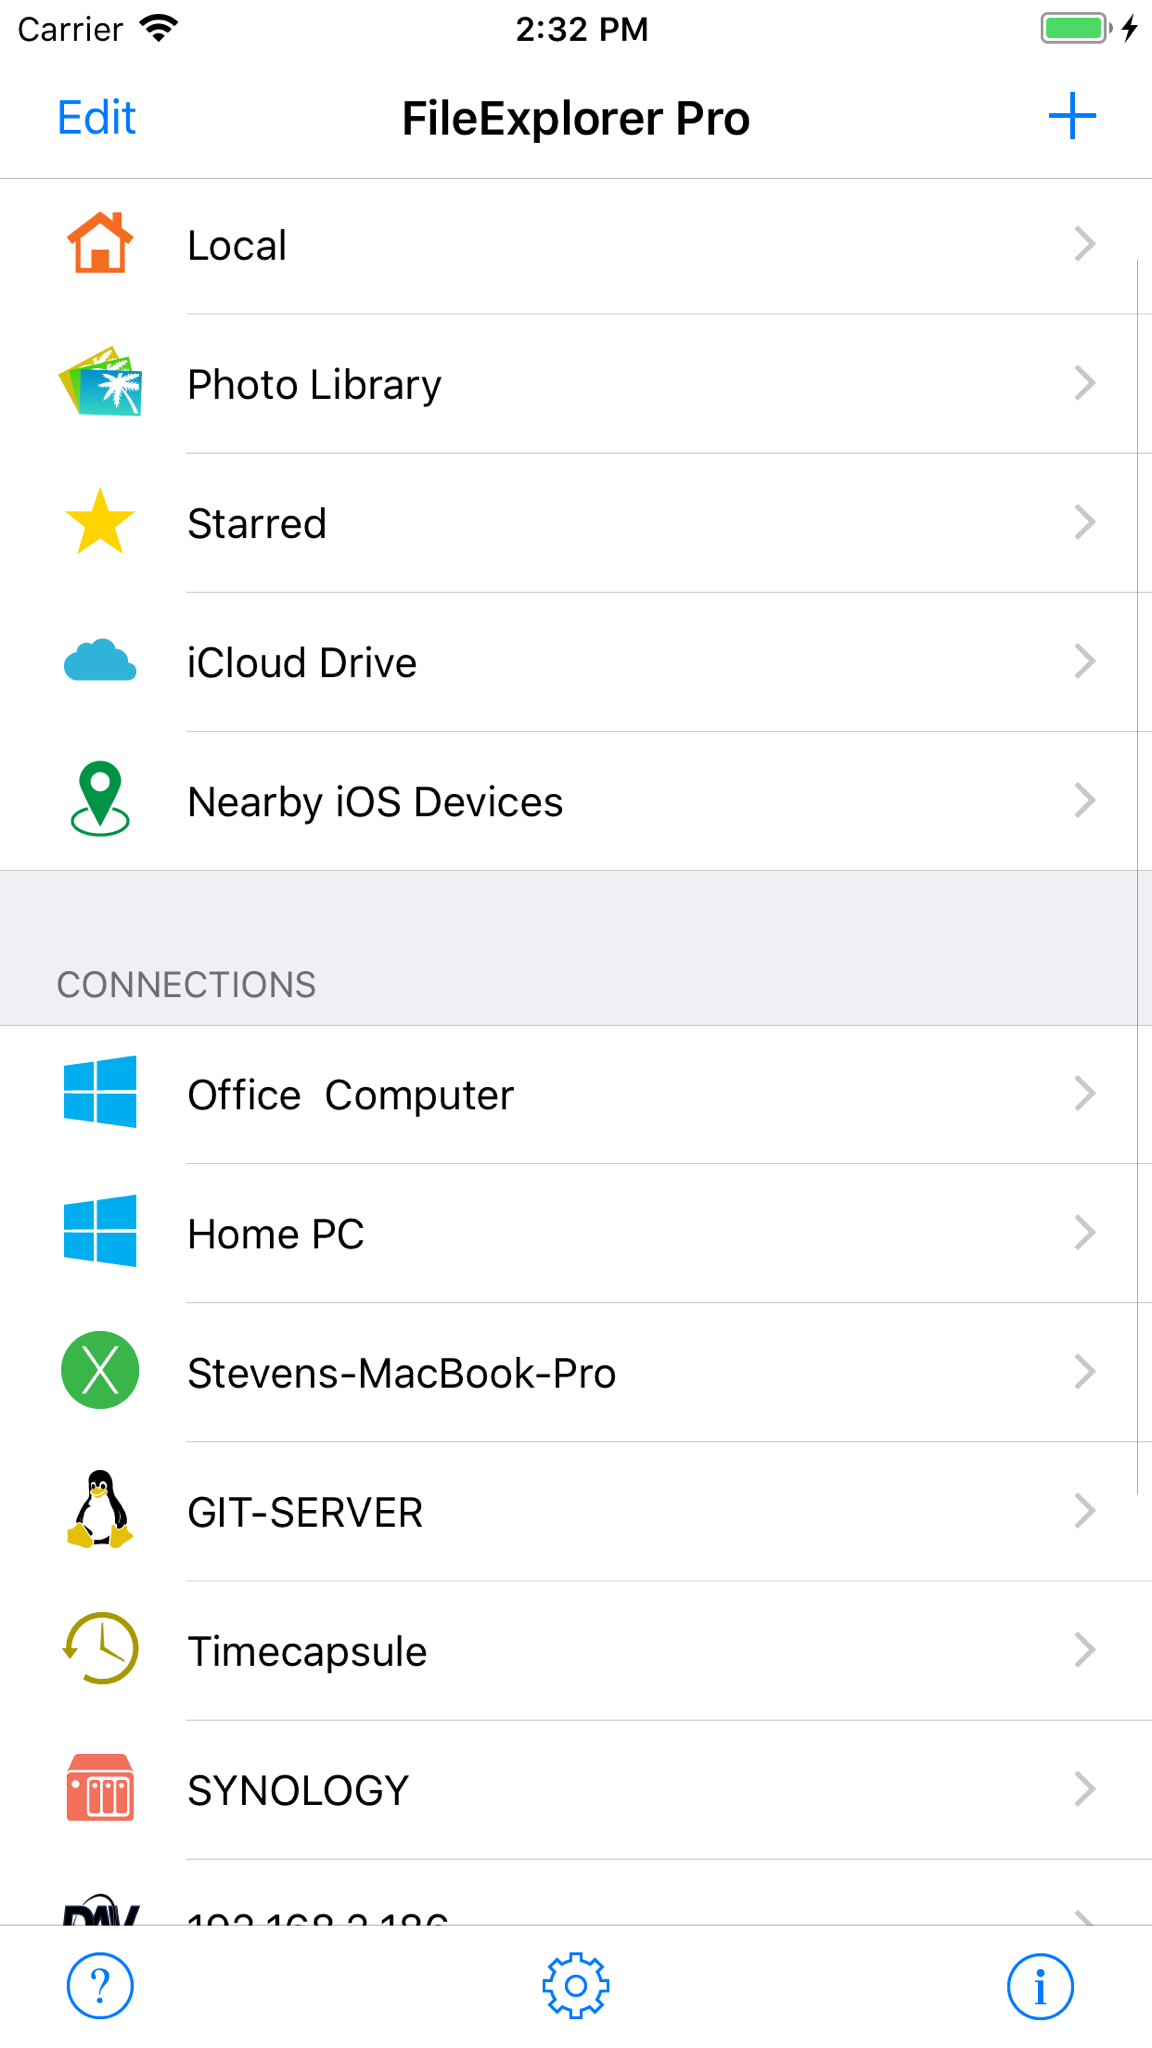Tap the green Nearby iOS Devices pin icon
Image resolution: width=1152 pixels, height=2048 pixels.
100,799
